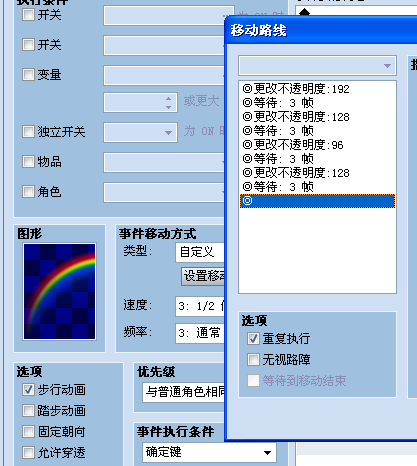
Task: Open the 变量 selection field
Action: point(164,75)
